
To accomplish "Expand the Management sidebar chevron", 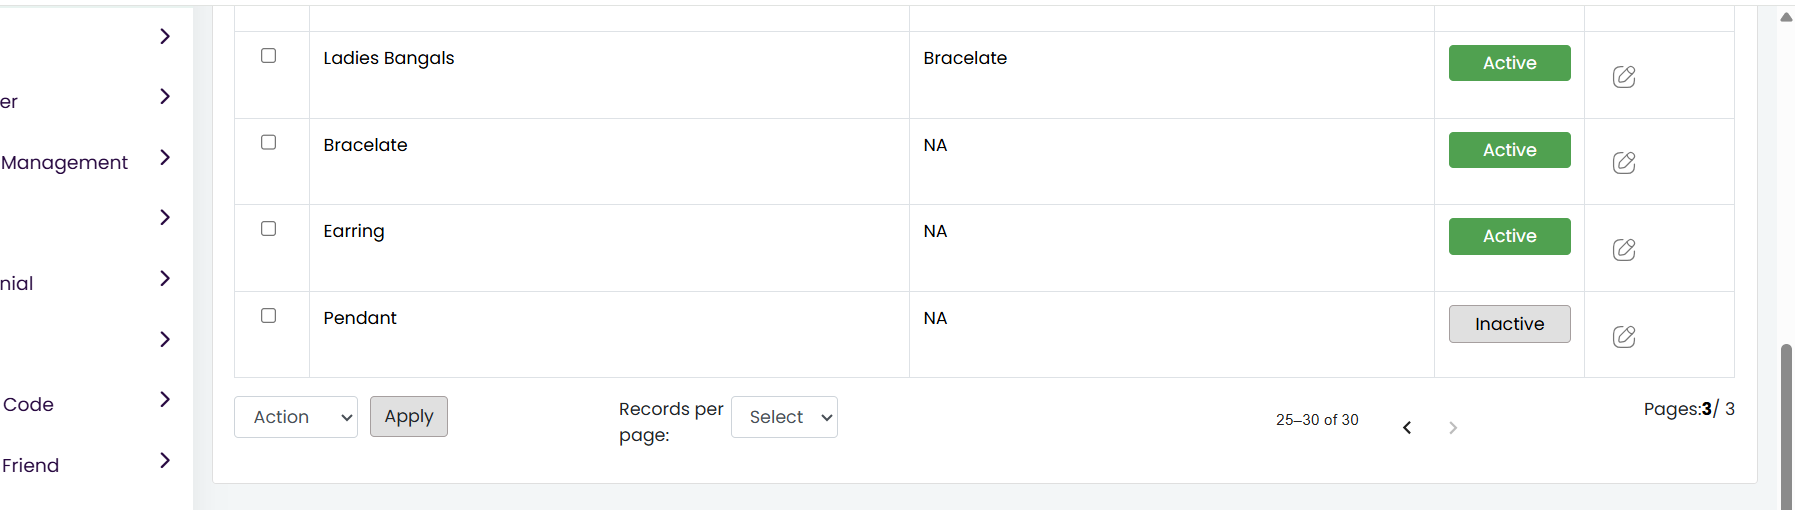I will click(165, 157).
